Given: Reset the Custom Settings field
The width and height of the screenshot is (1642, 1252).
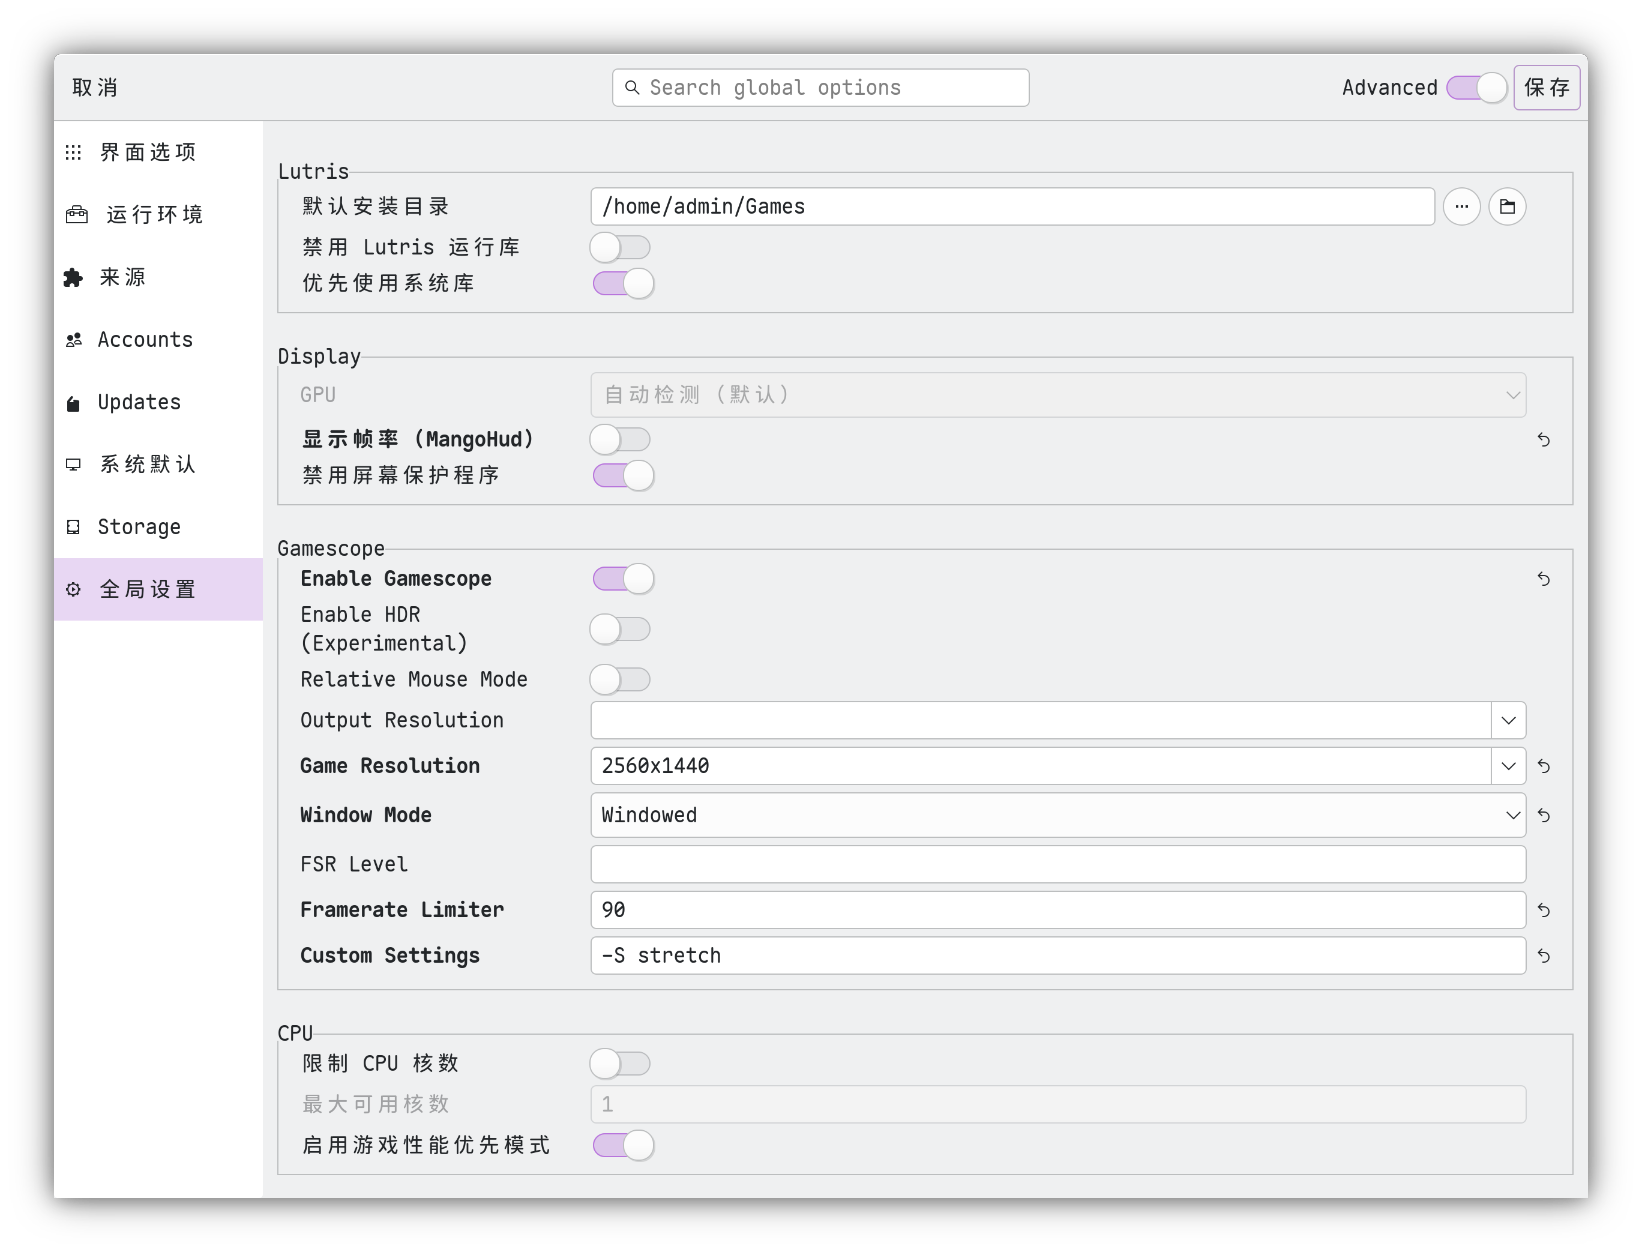Looking at the screenshot, I should tap(1543, 956).
